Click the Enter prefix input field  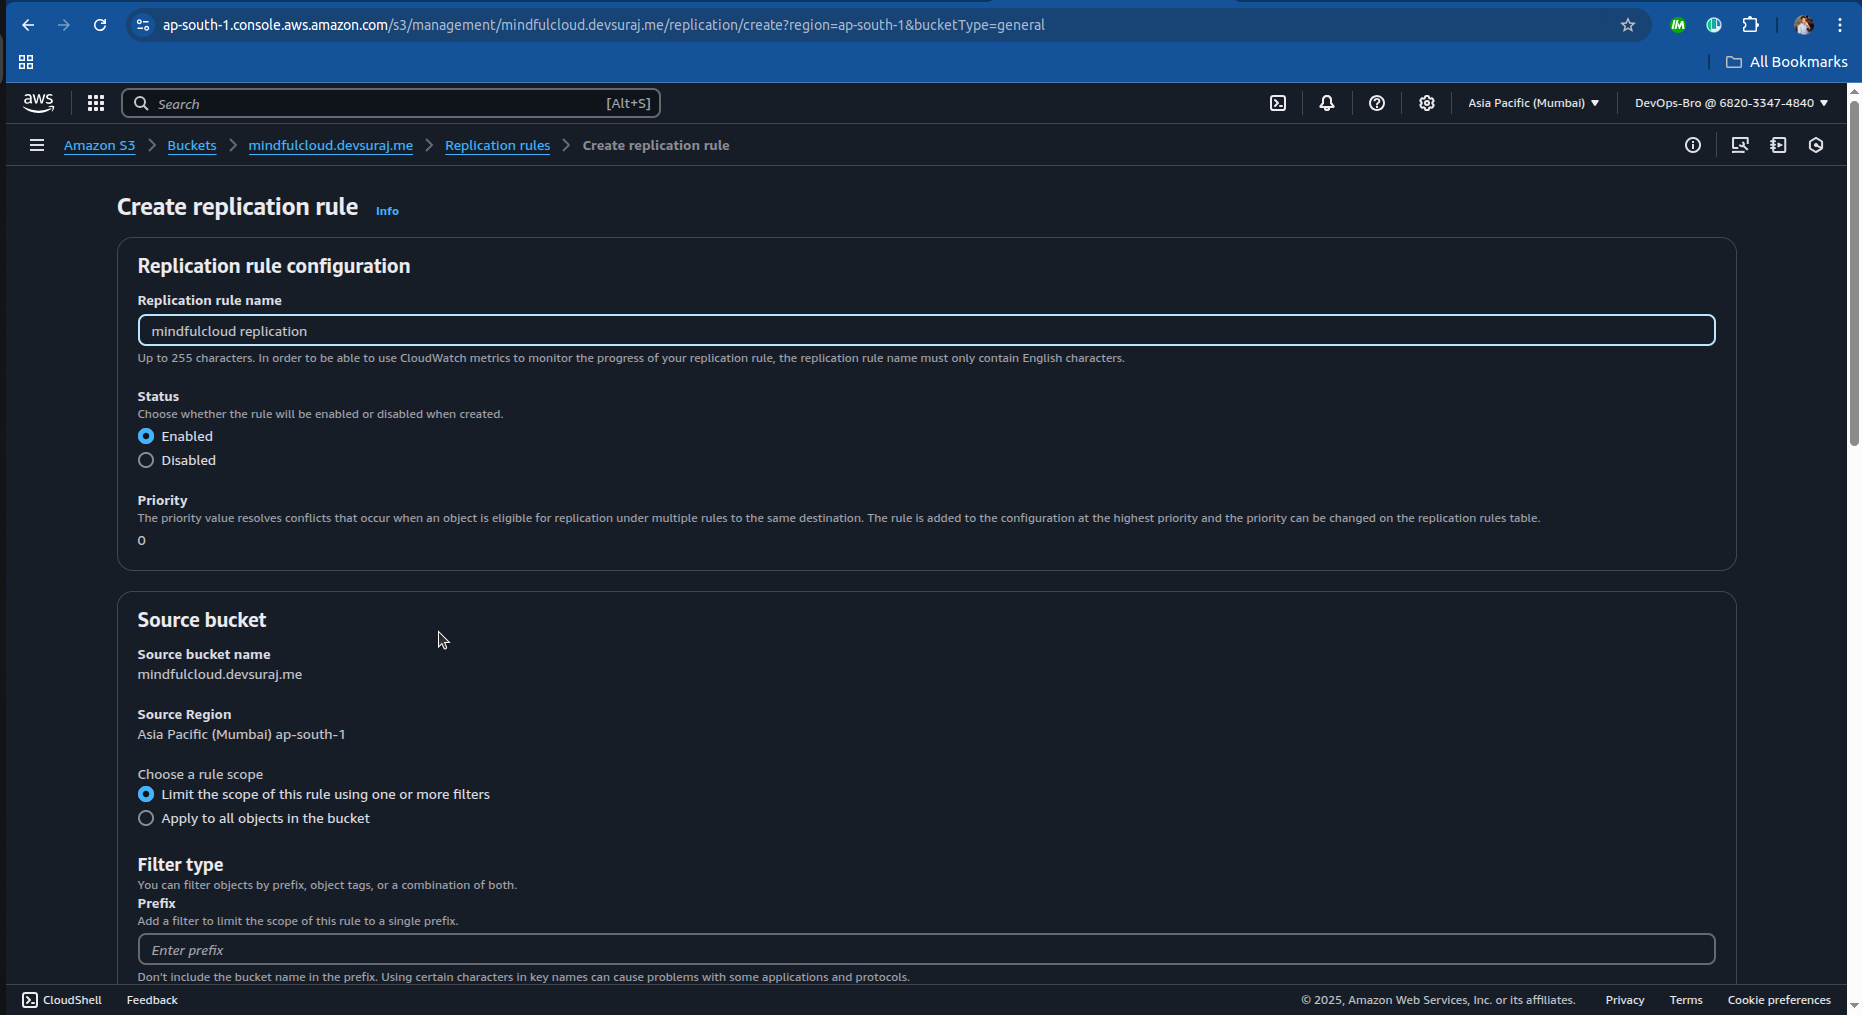[926, 950]
